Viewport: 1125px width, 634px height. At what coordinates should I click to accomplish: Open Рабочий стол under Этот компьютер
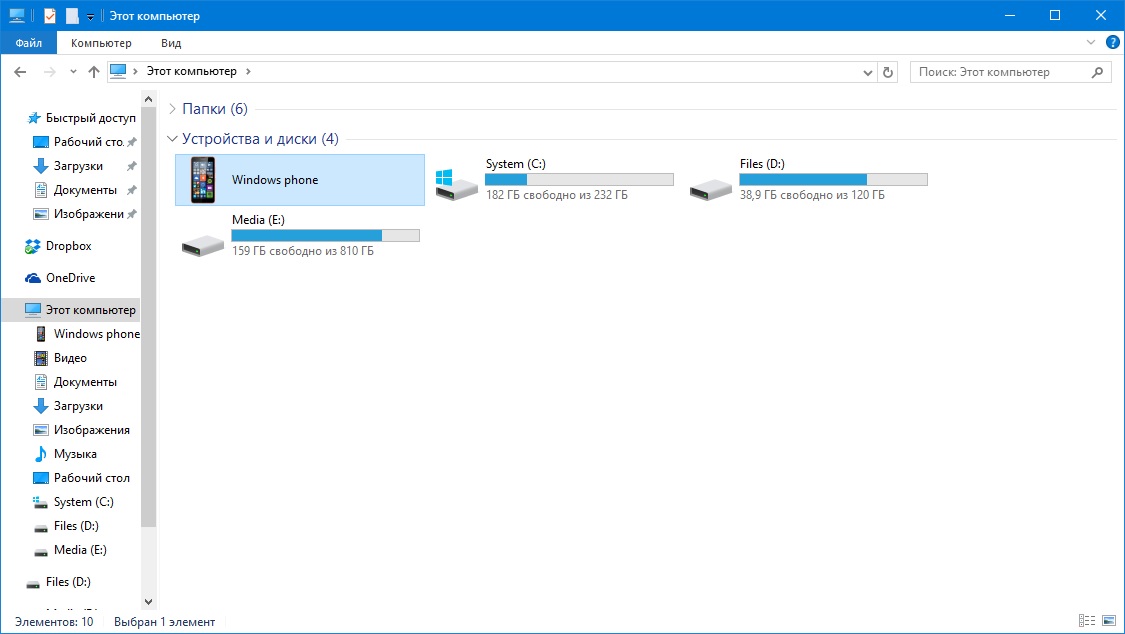91,478
